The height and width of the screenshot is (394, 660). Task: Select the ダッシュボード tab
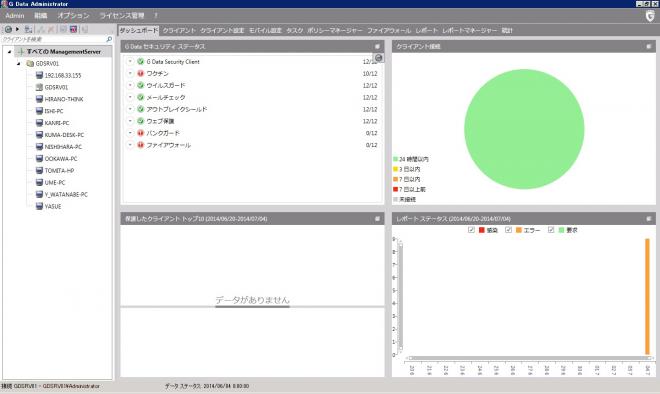pyautogui.click(x=138, y=30)
